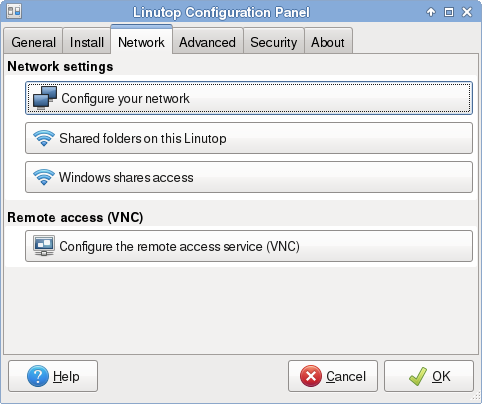Go to the Security tab
Viewport: 482px width, 404px height.
click(x=274, y=42)
